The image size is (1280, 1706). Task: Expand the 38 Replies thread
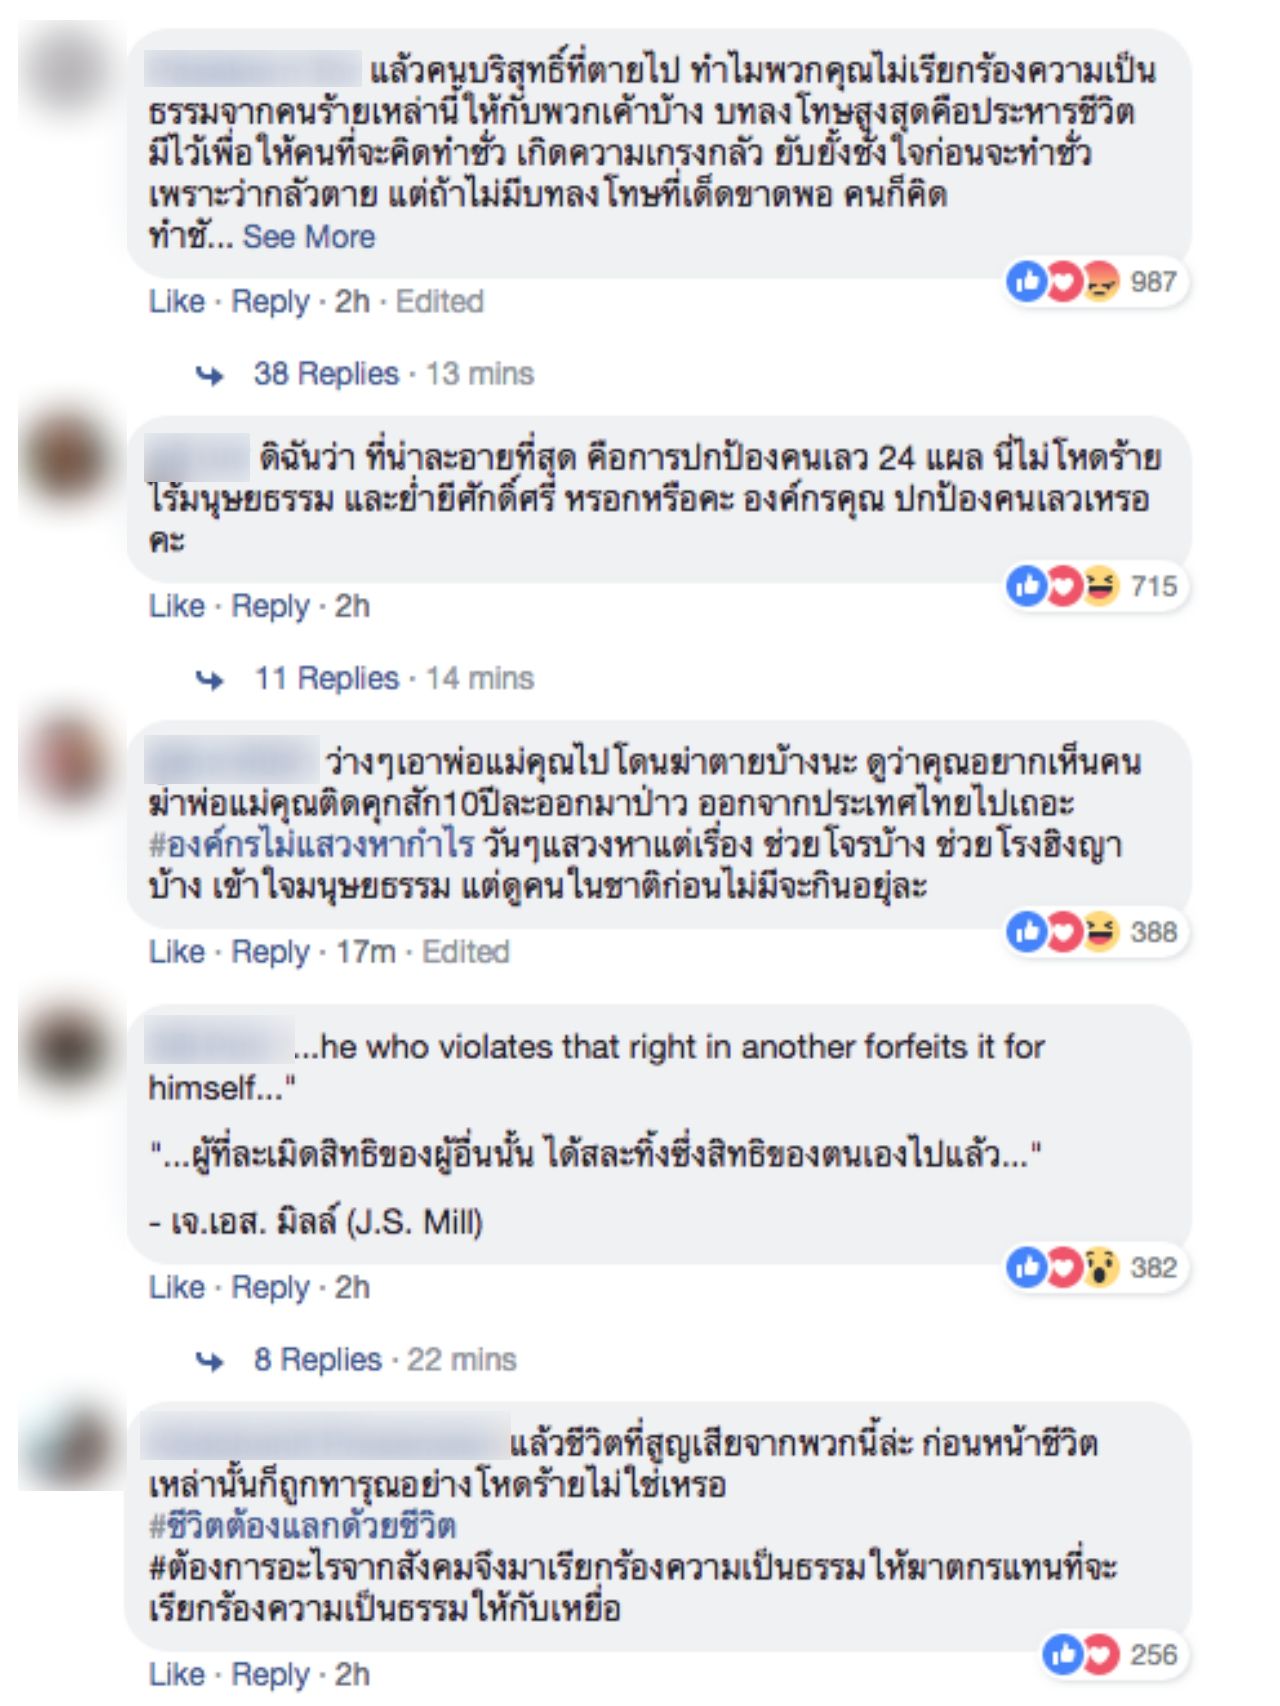[x=326, y=374]
